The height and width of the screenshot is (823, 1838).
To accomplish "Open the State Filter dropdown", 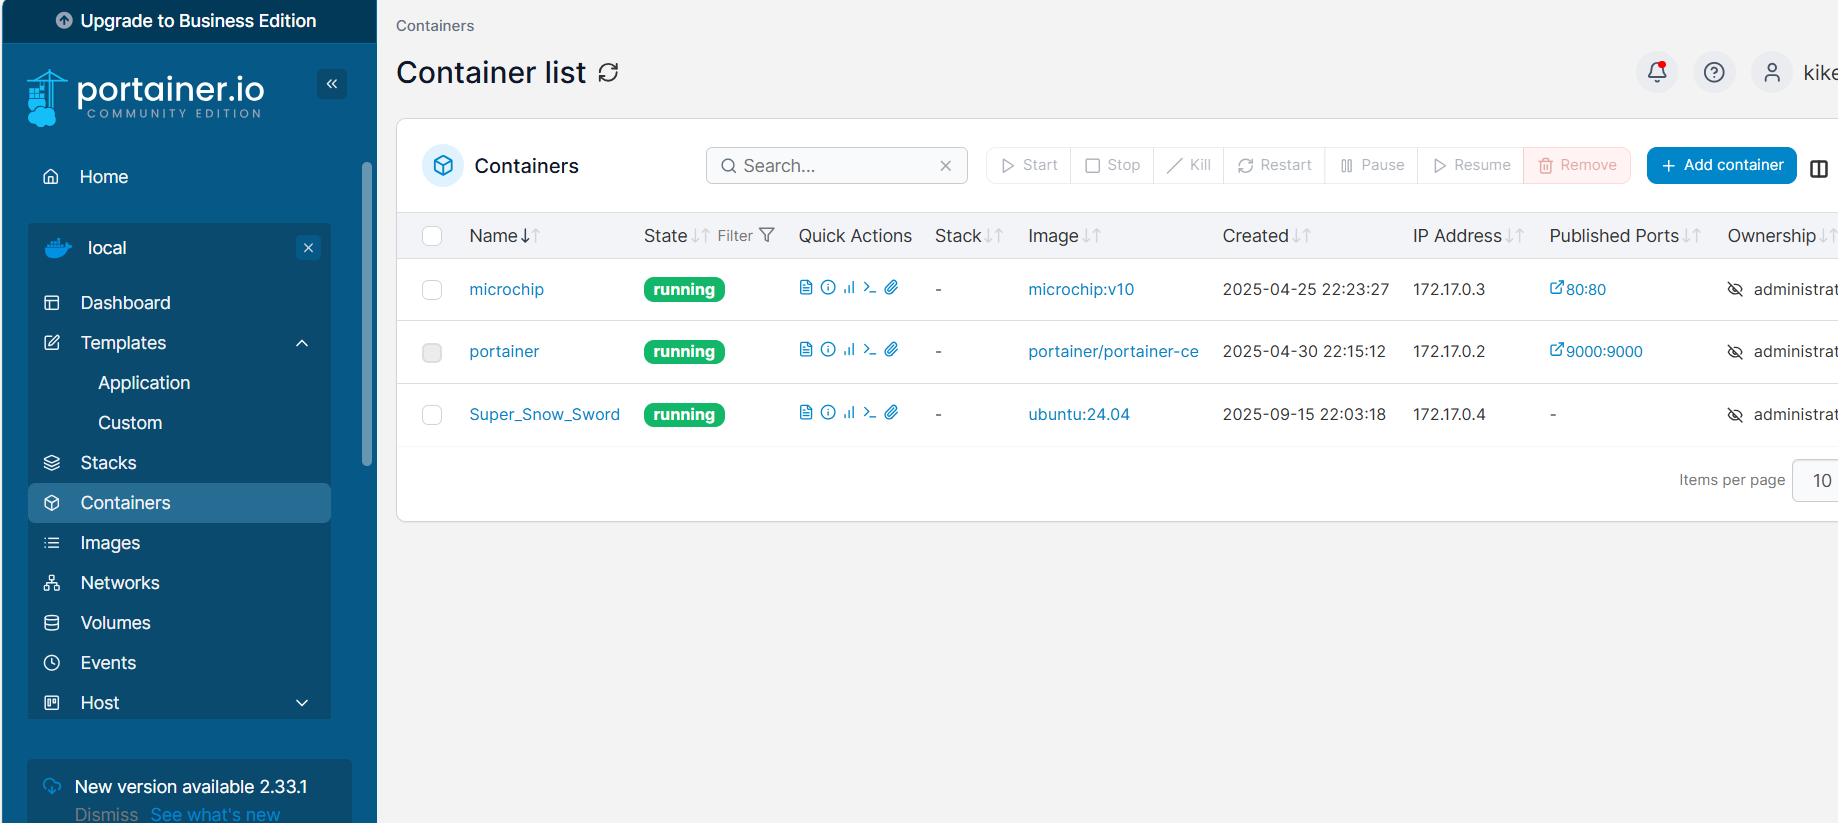I will point(746,236).
